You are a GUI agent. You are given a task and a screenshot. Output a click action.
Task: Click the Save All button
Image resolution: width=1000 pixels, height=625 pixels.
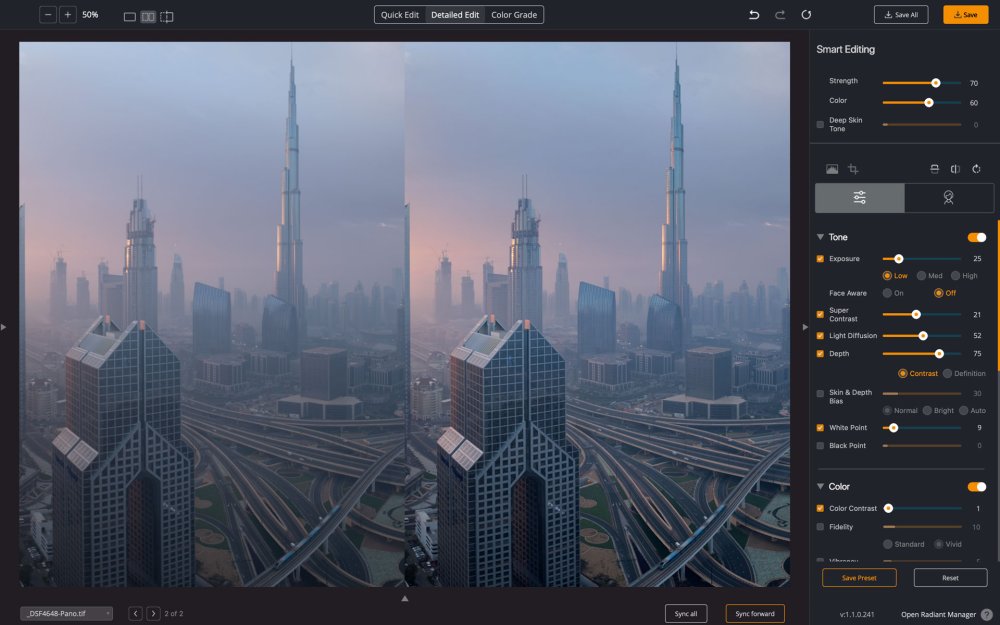coord(901,15)
